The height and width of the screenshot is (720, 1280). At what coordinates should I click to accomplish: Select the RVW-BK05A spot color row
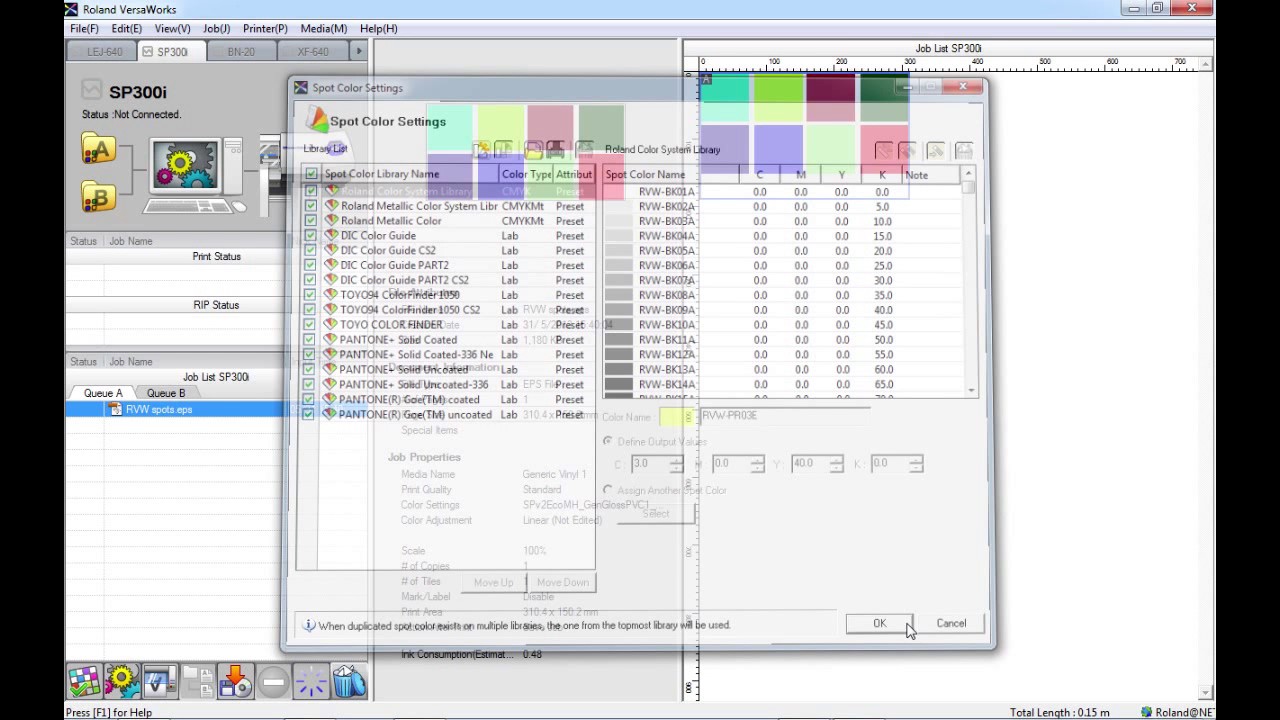(783, 251)
